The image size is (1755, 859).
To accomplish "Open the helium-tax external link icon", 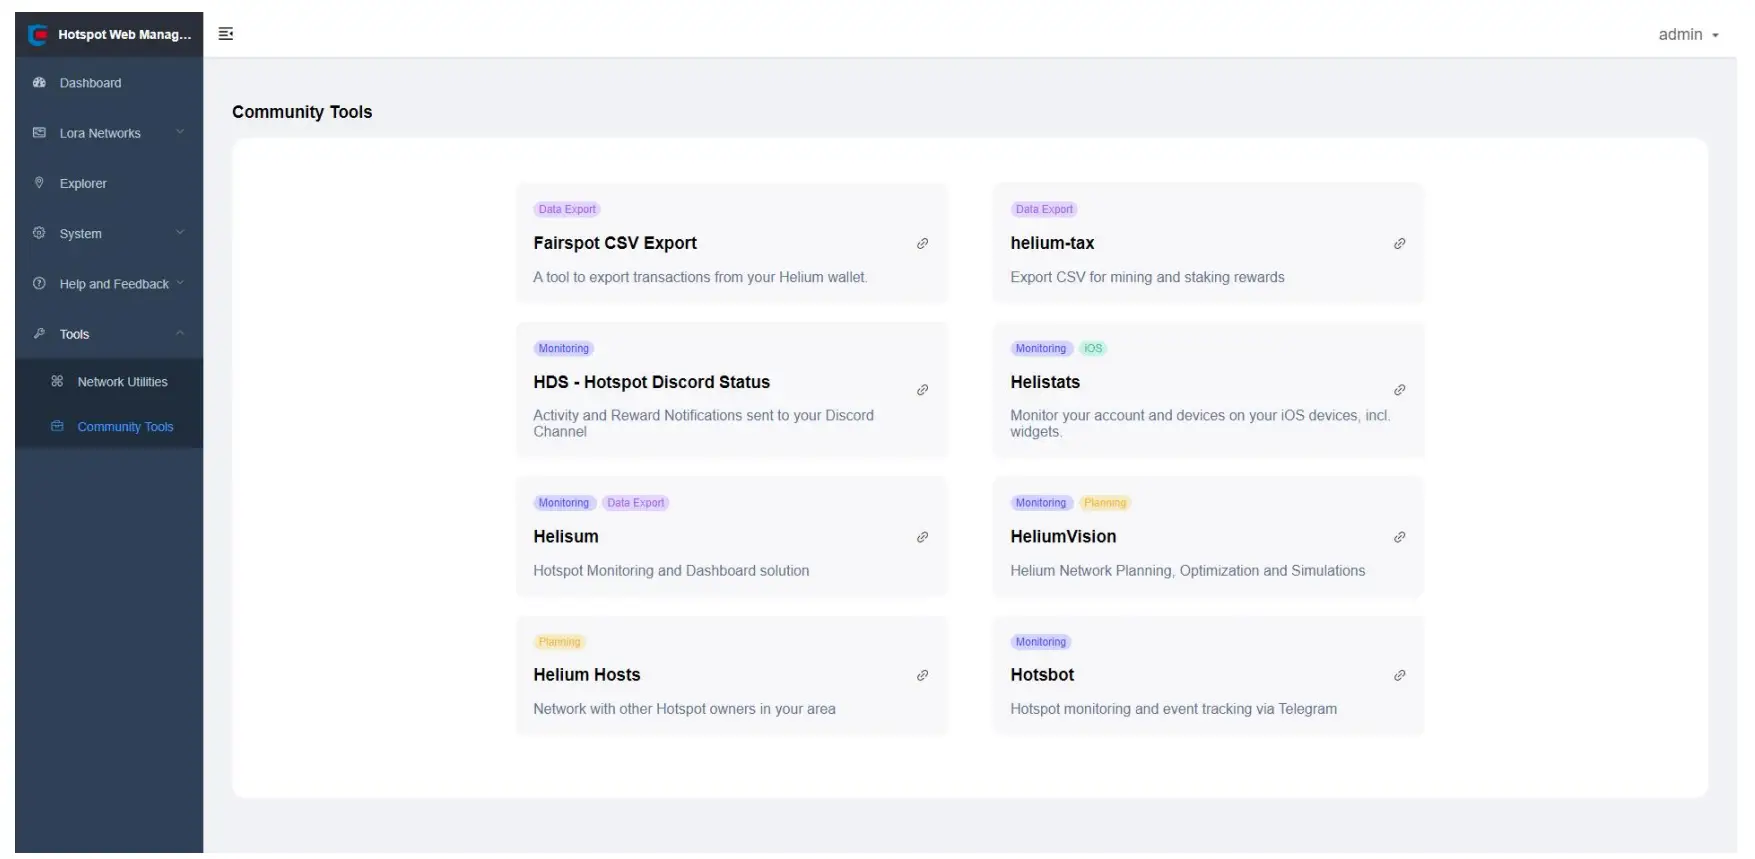I will pos(1399,244).
